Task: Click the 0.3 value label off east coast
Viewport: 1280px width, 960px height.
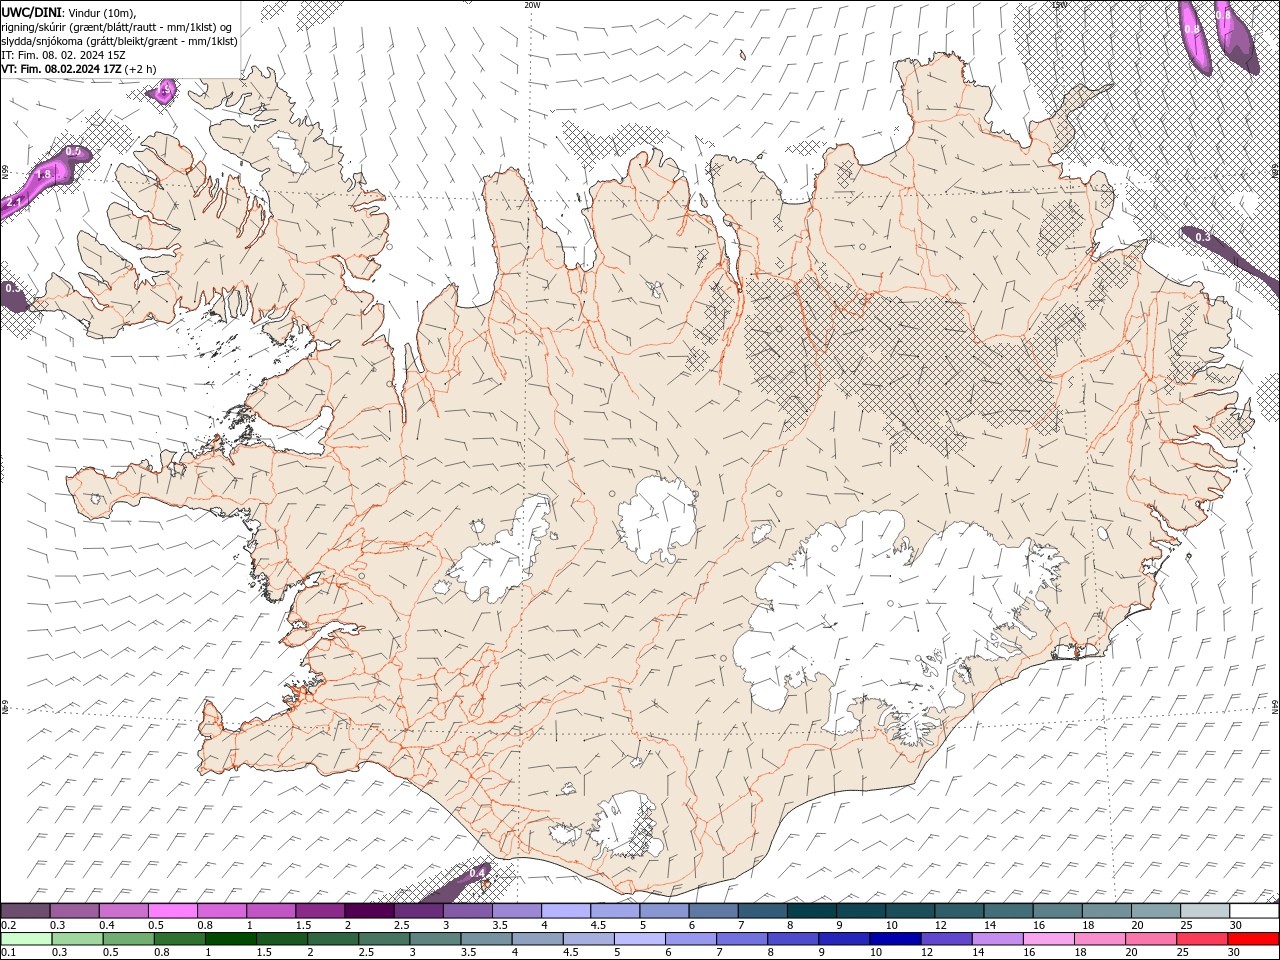Action: coord(1203,237)
